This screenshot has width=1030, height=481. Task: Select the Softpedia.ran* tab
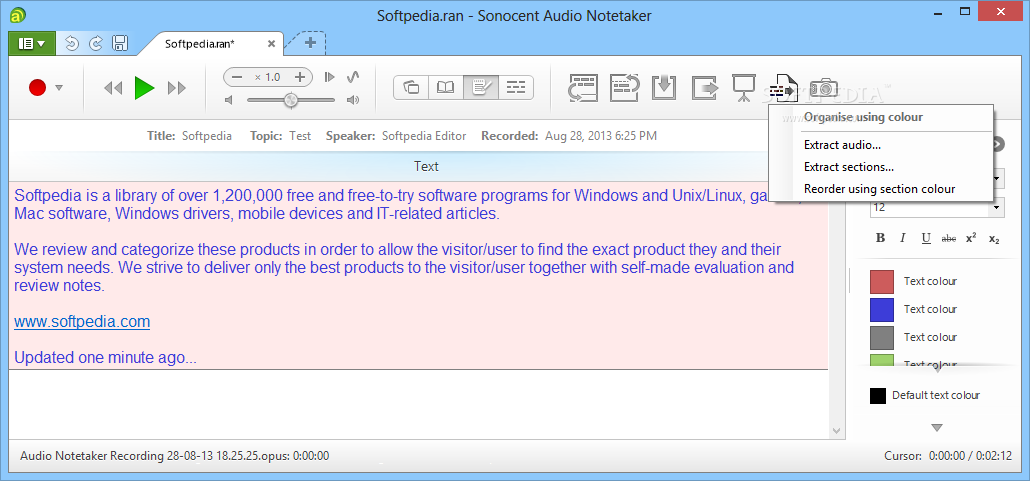click(200, 44)
